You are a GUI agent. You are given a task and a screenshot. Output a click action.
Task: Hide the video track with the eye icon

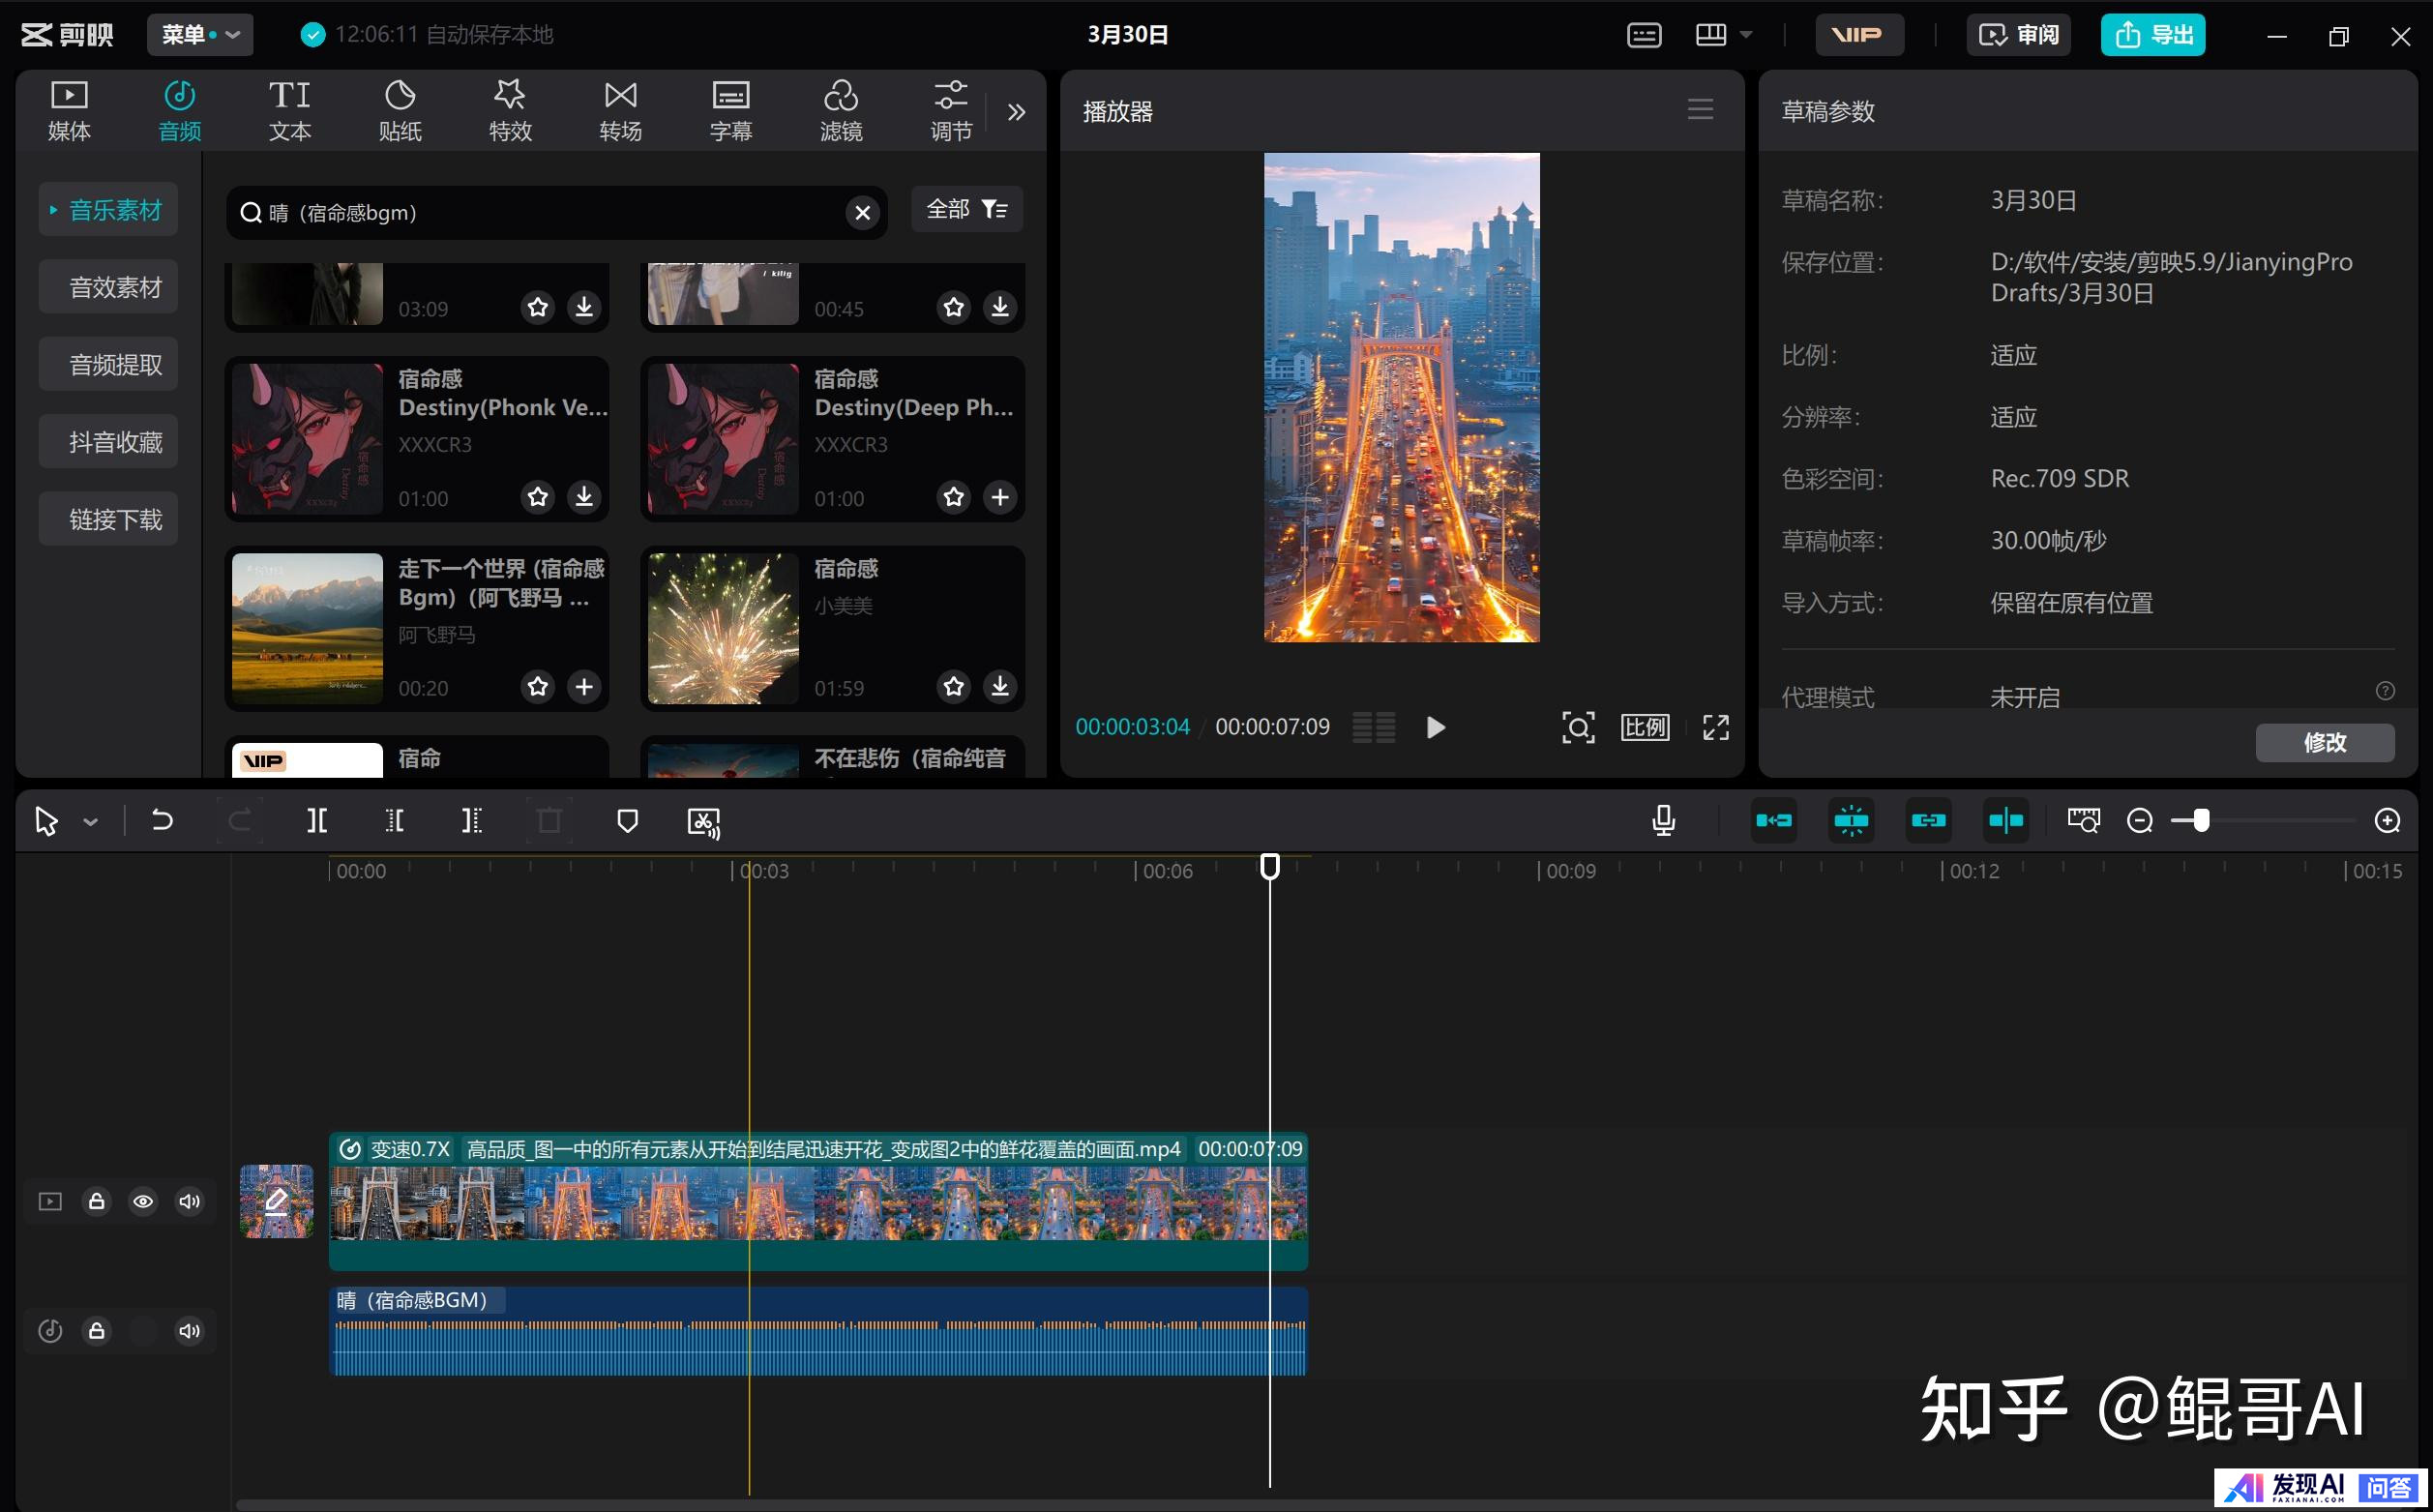(x=143, y=1201)
